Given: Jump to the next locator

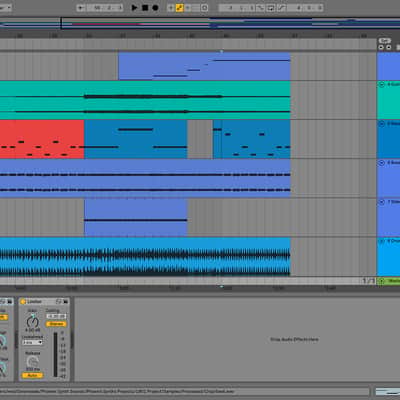Looking at the screenshot, I should 388,47.
